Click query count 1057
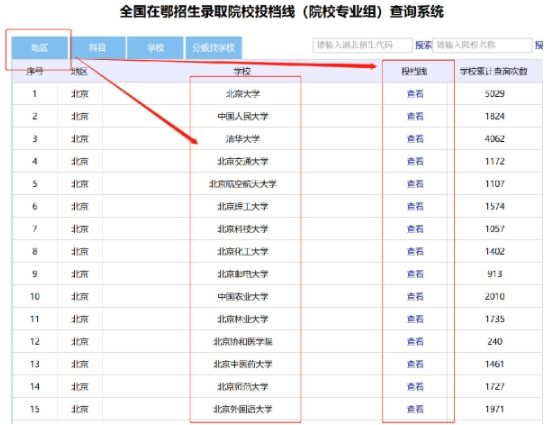Image resolution: width=547 pixels, height=425 pixels. coord(495,229)
